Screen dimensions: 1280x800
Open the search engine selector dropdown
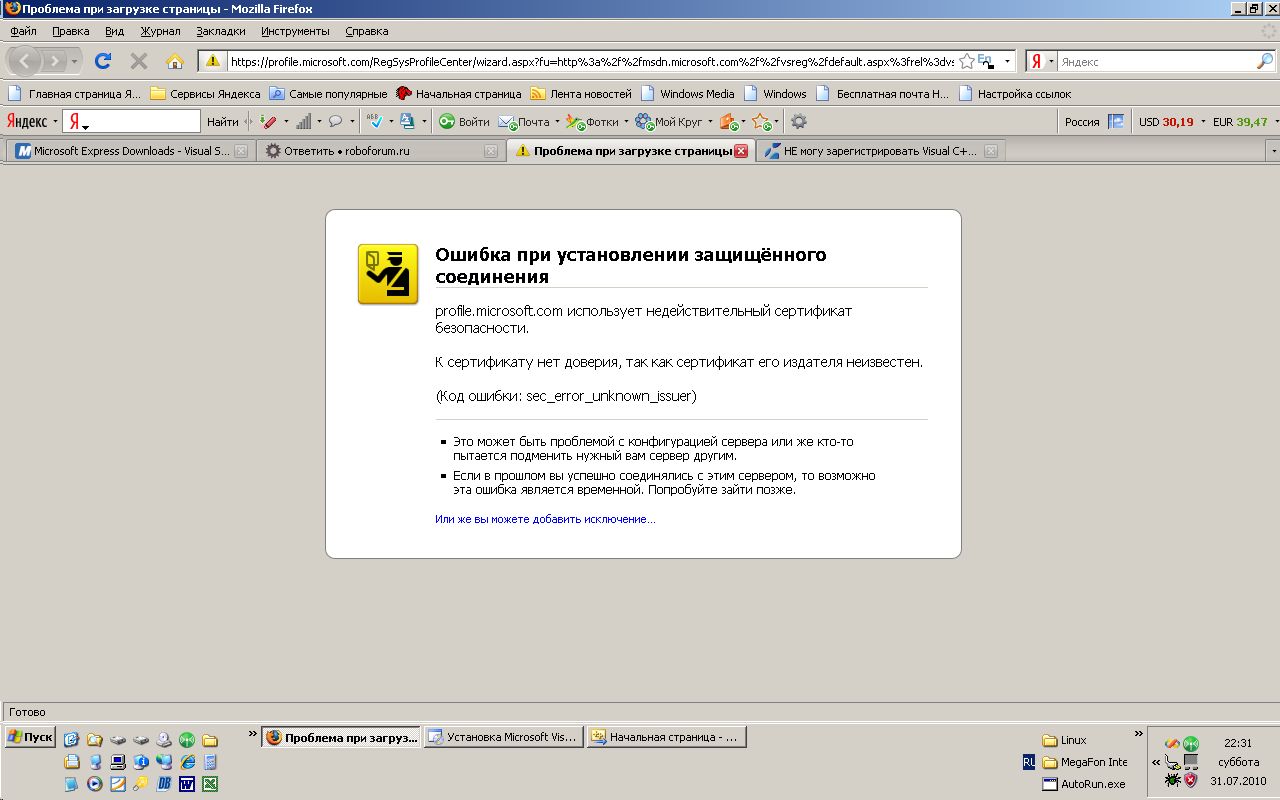coord(1041,61)
